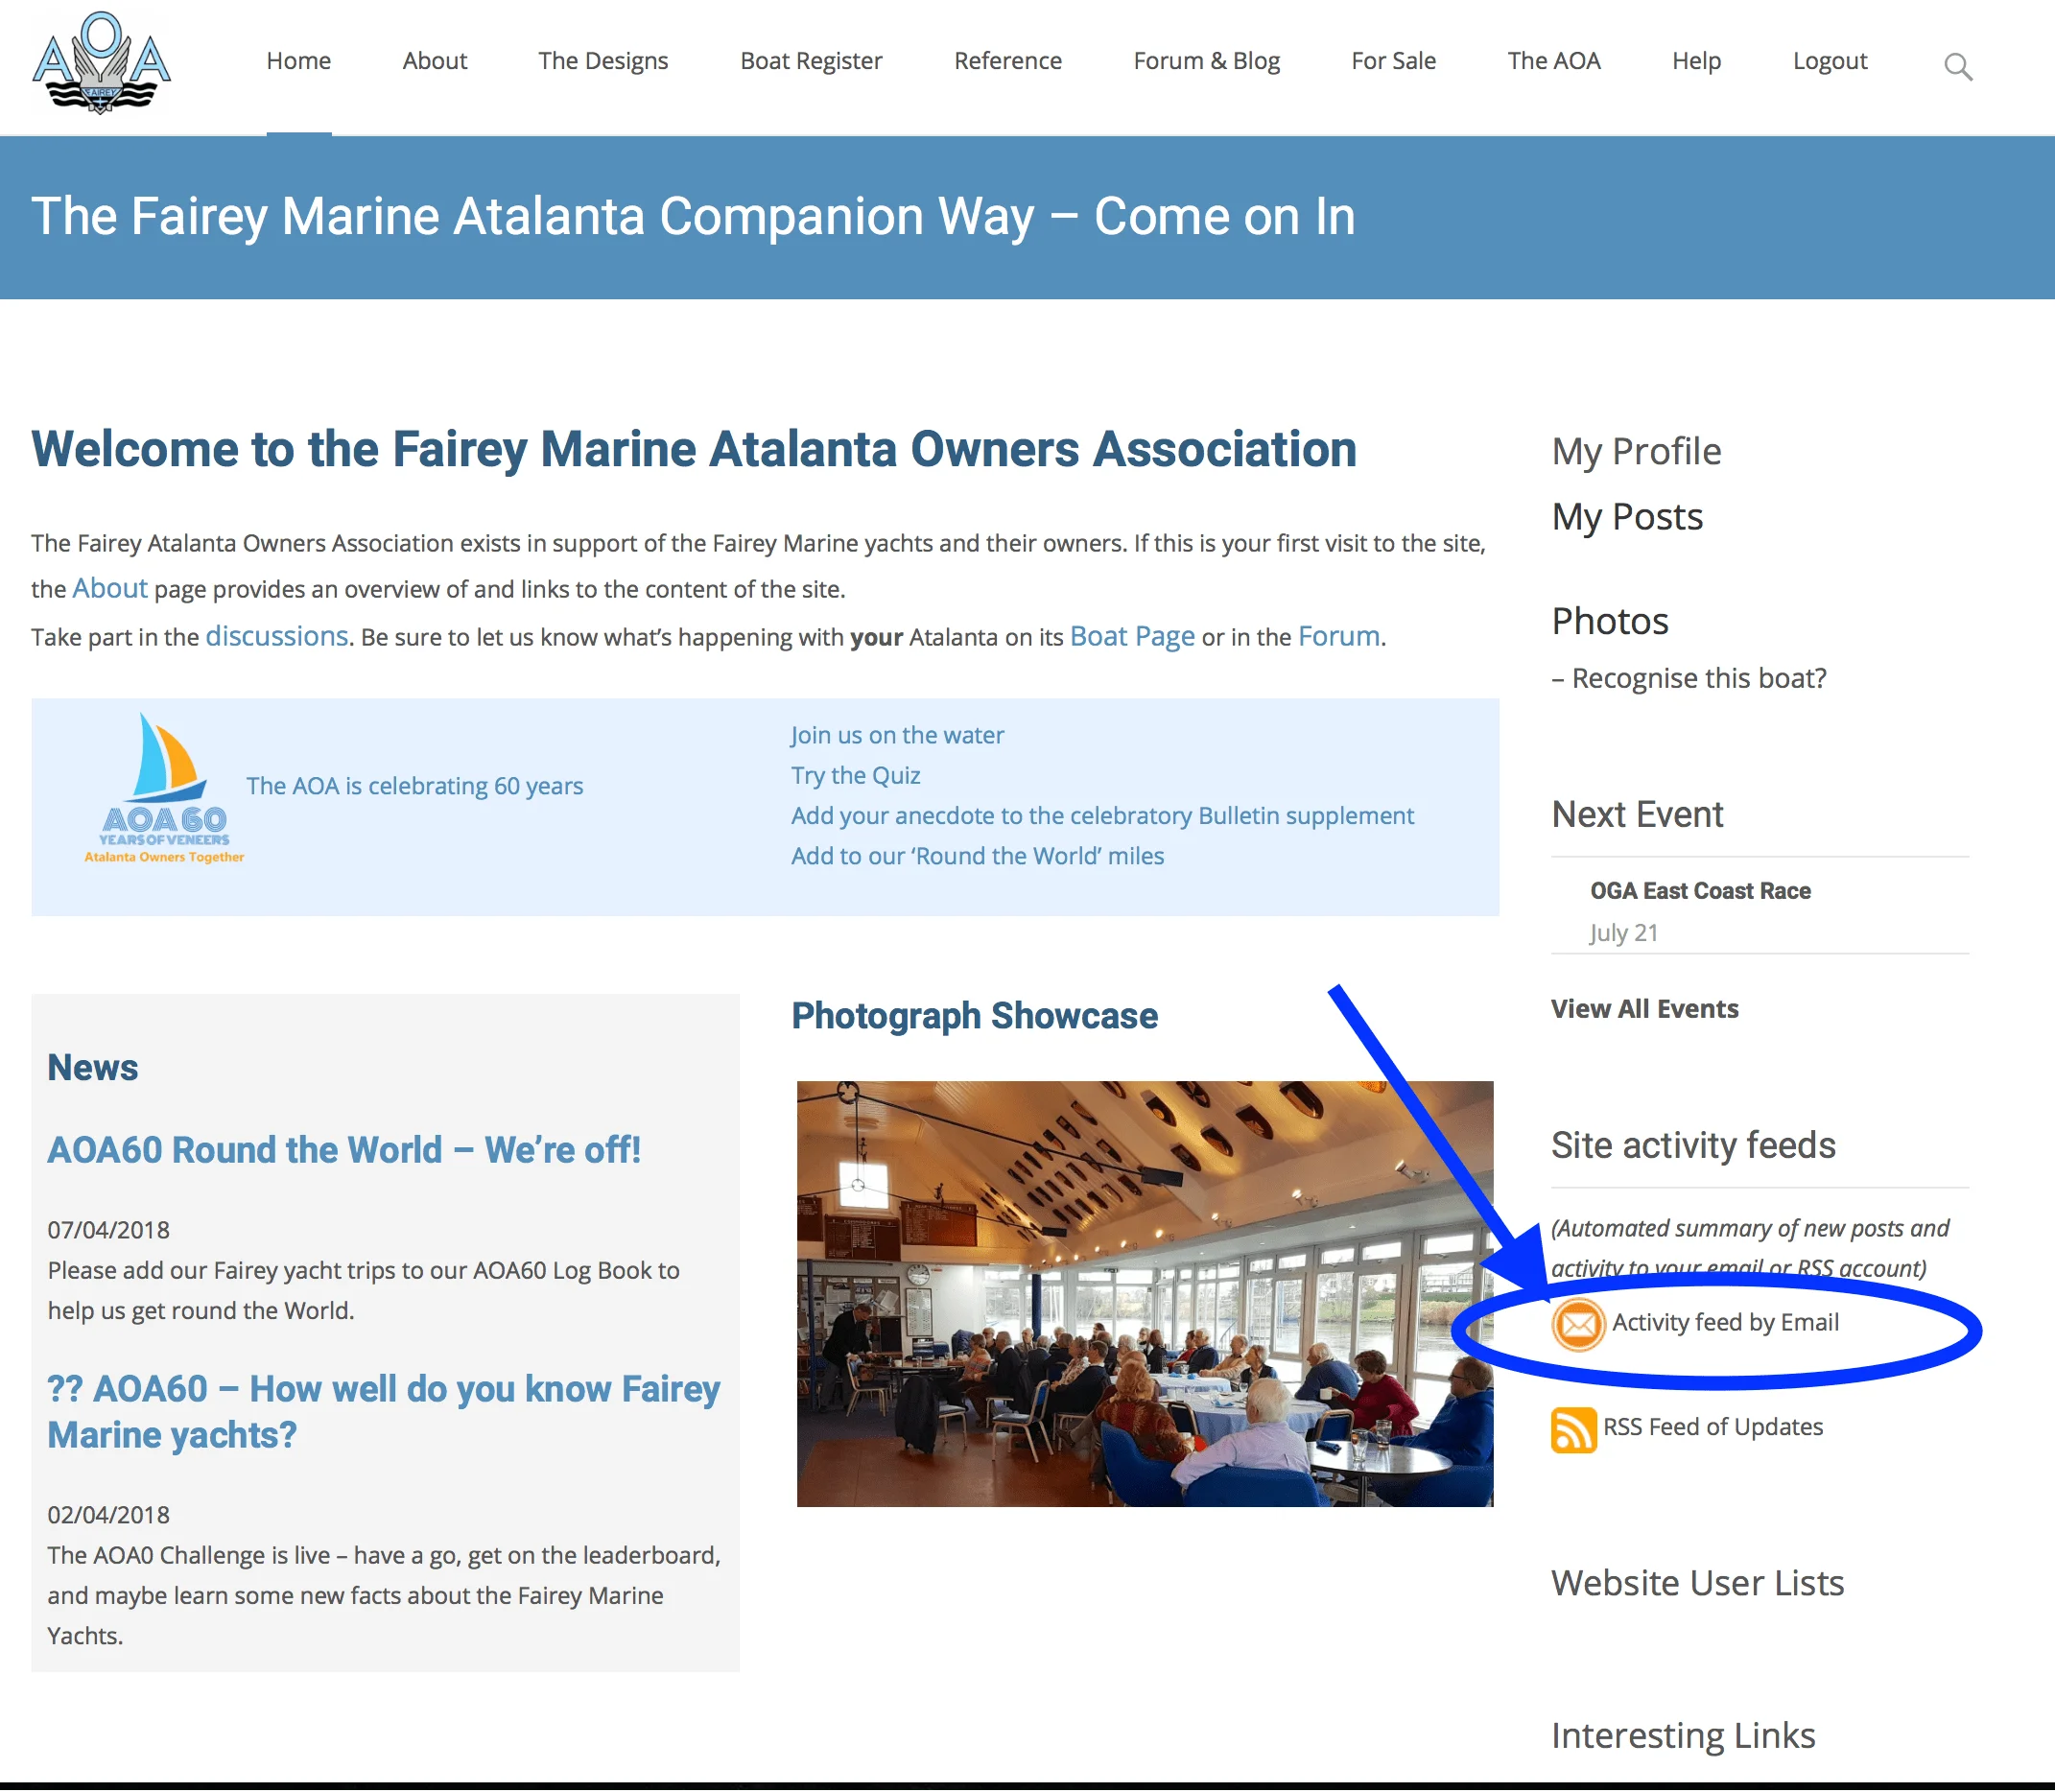Image resolution: width=2055 pixels, height=1792 pixels.
Task: Click the orange RSS feed icon
Action: point(1573,1429)
